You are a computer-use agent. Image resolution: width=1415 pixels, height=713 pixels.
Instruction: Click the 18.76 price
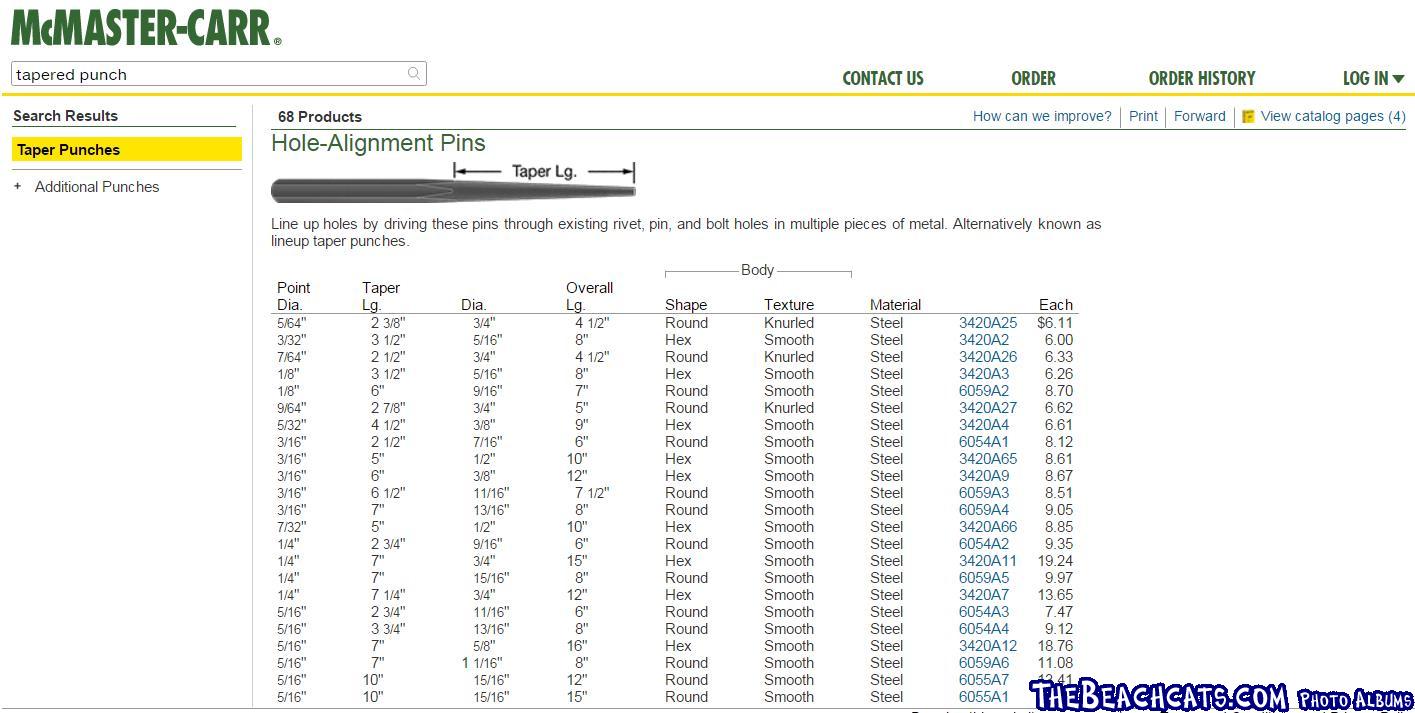coord(1056,646)
